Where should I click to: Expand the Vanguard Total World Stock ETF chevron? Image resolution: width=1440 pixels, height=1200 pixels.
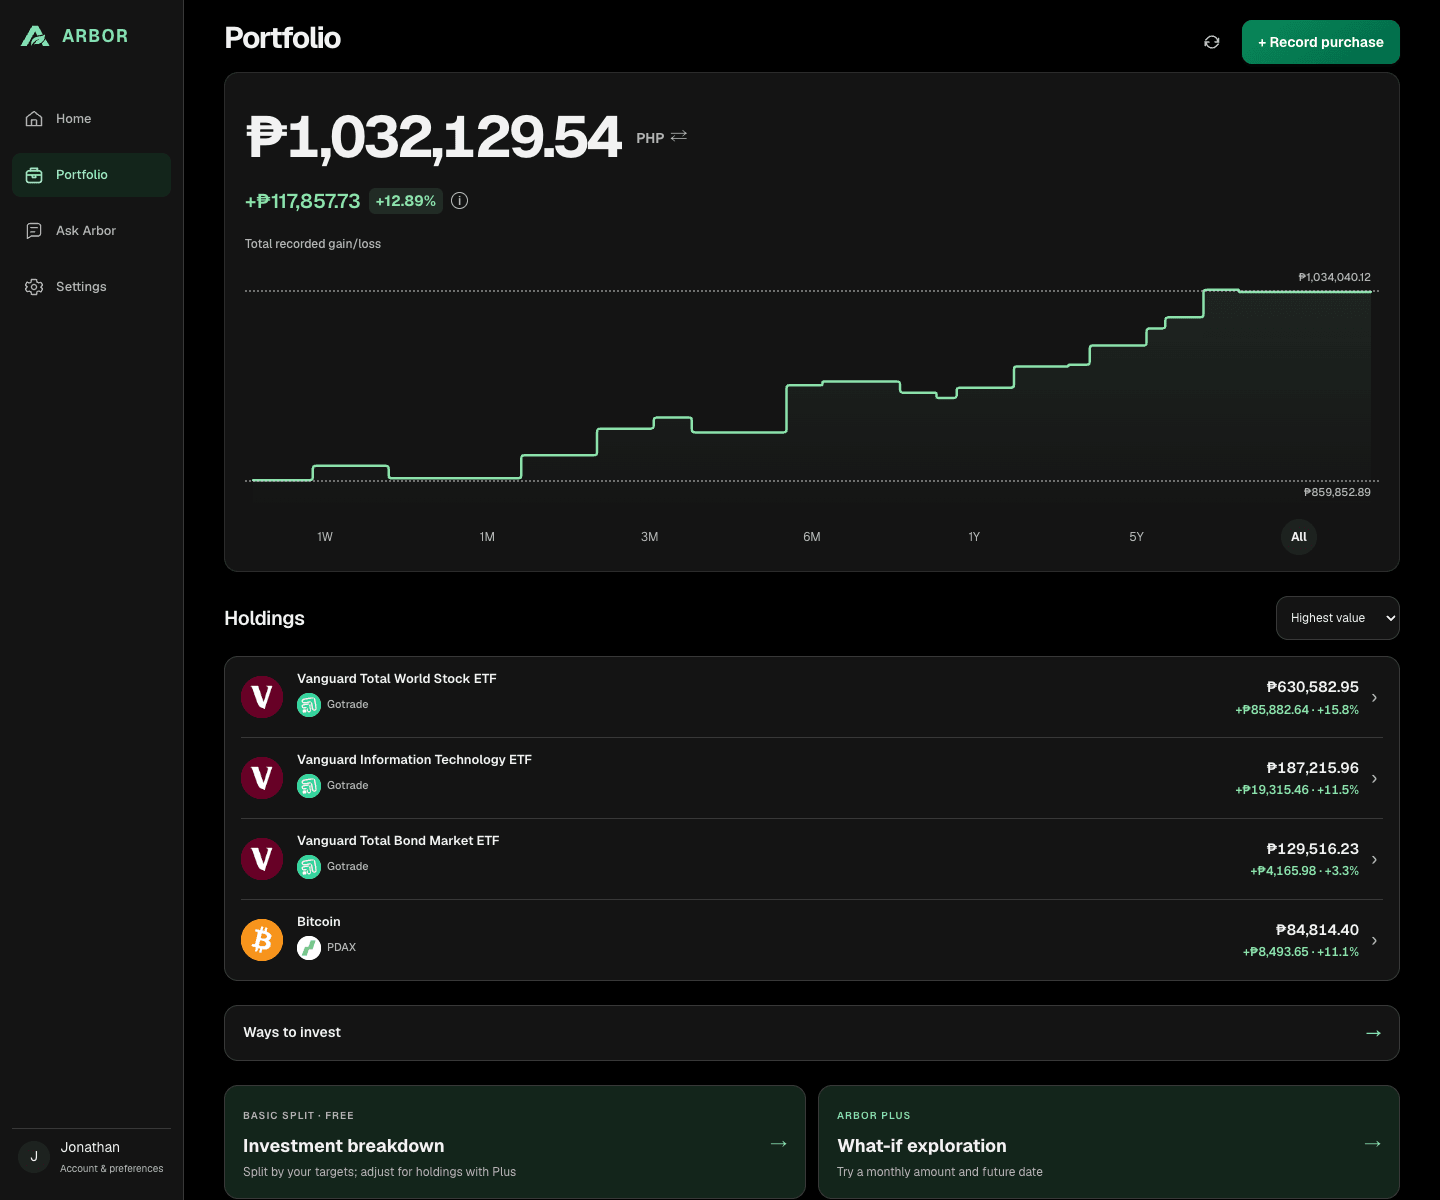(1375, 698)
